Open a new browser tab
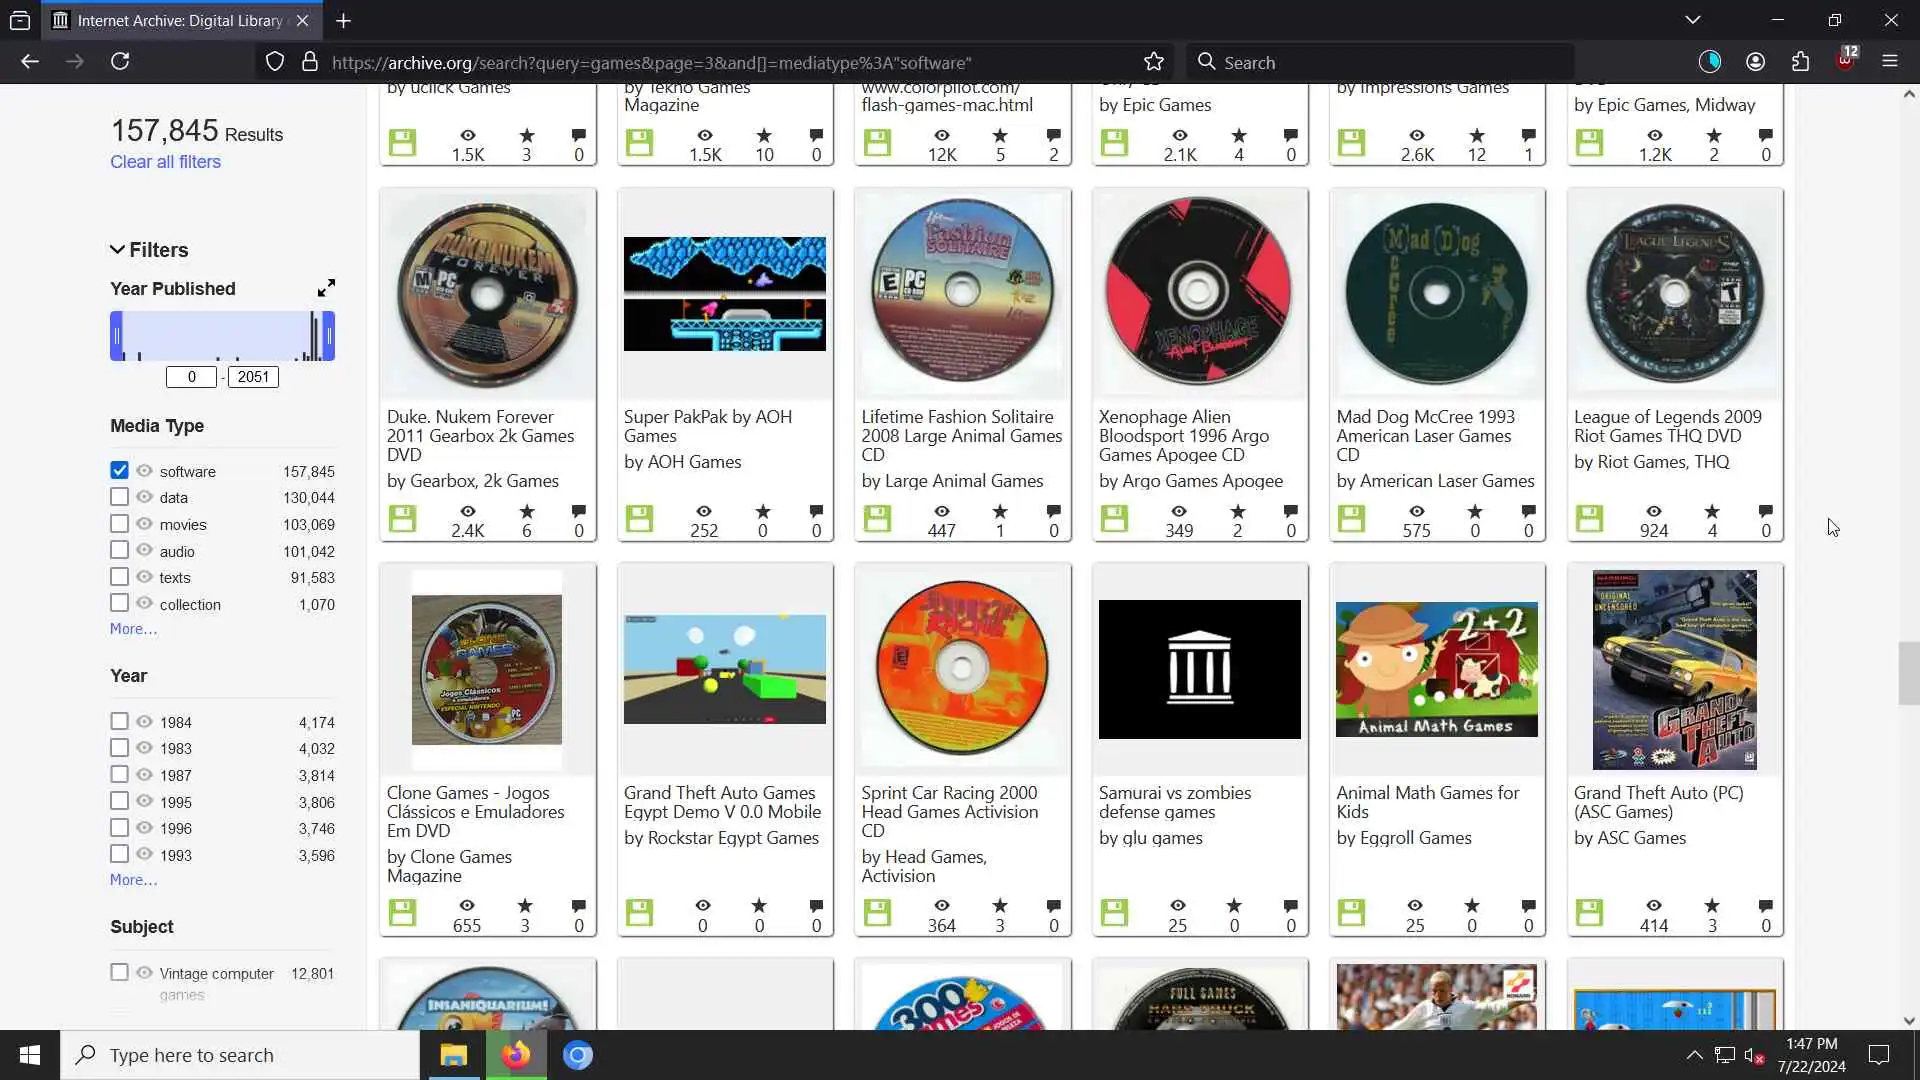The height and width of the screenshot is (1080, 1920). (343, 20)
